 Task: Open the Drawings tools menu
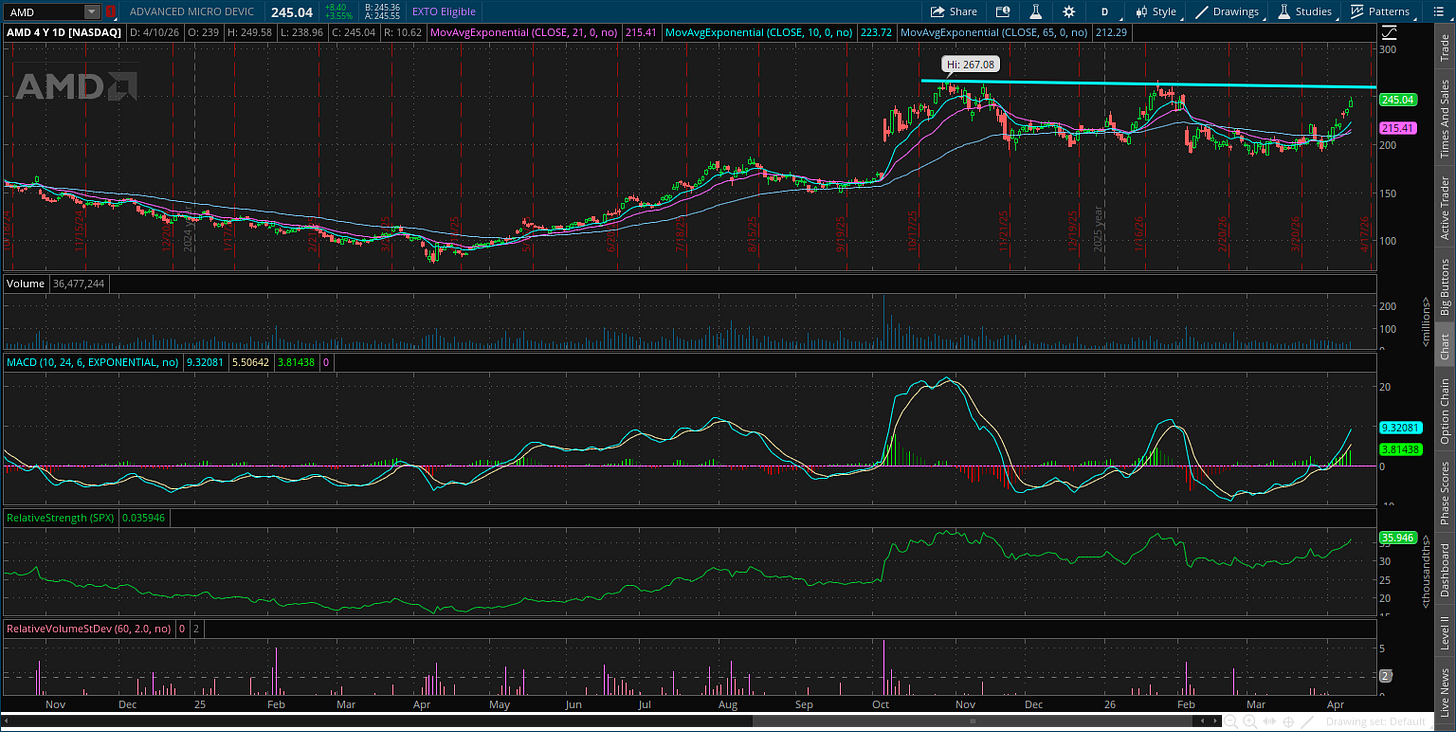coord(1227,12)
